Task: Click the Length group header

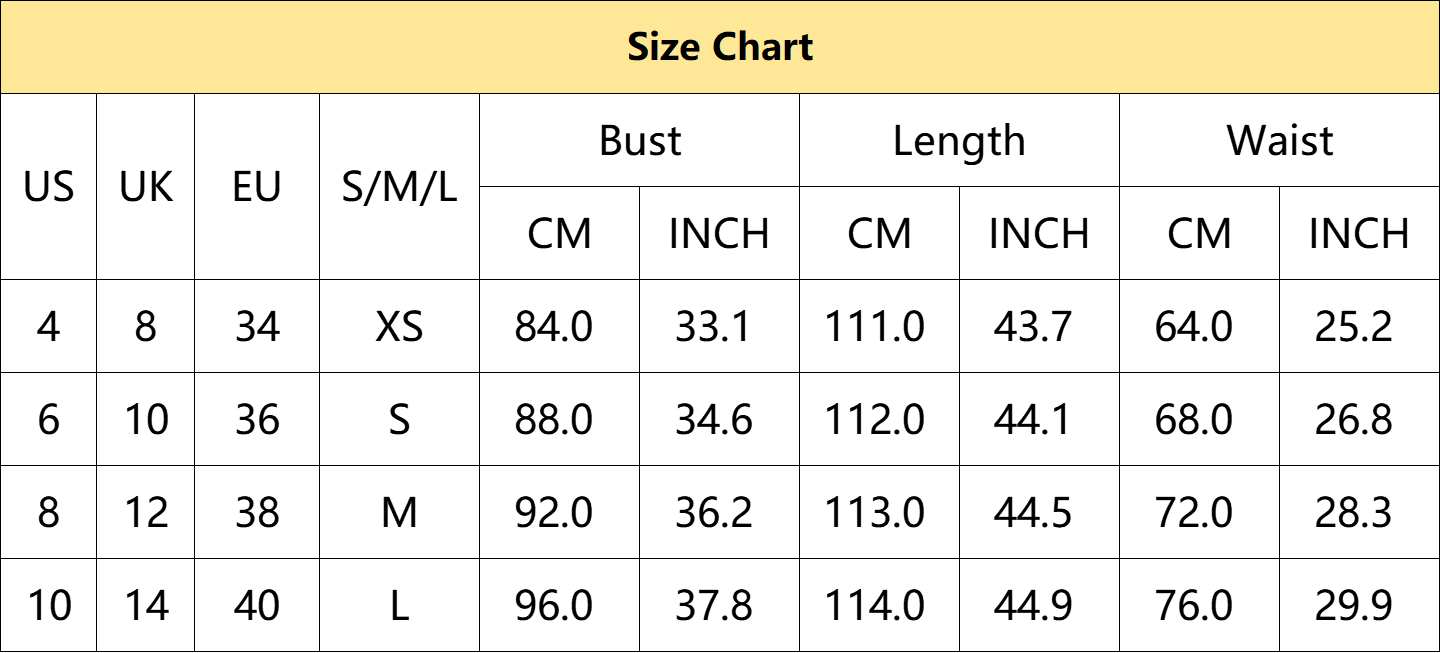Action: pyautogui.click(x=959, y=140)
